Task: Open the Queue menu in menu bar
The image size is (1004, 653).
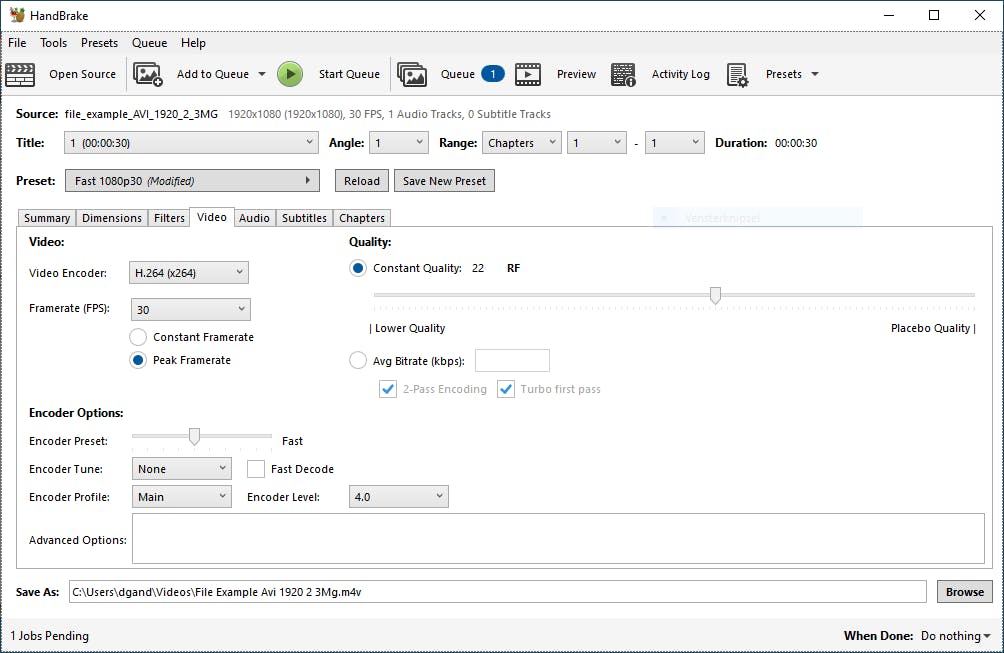Action: (x=149, y=43)
